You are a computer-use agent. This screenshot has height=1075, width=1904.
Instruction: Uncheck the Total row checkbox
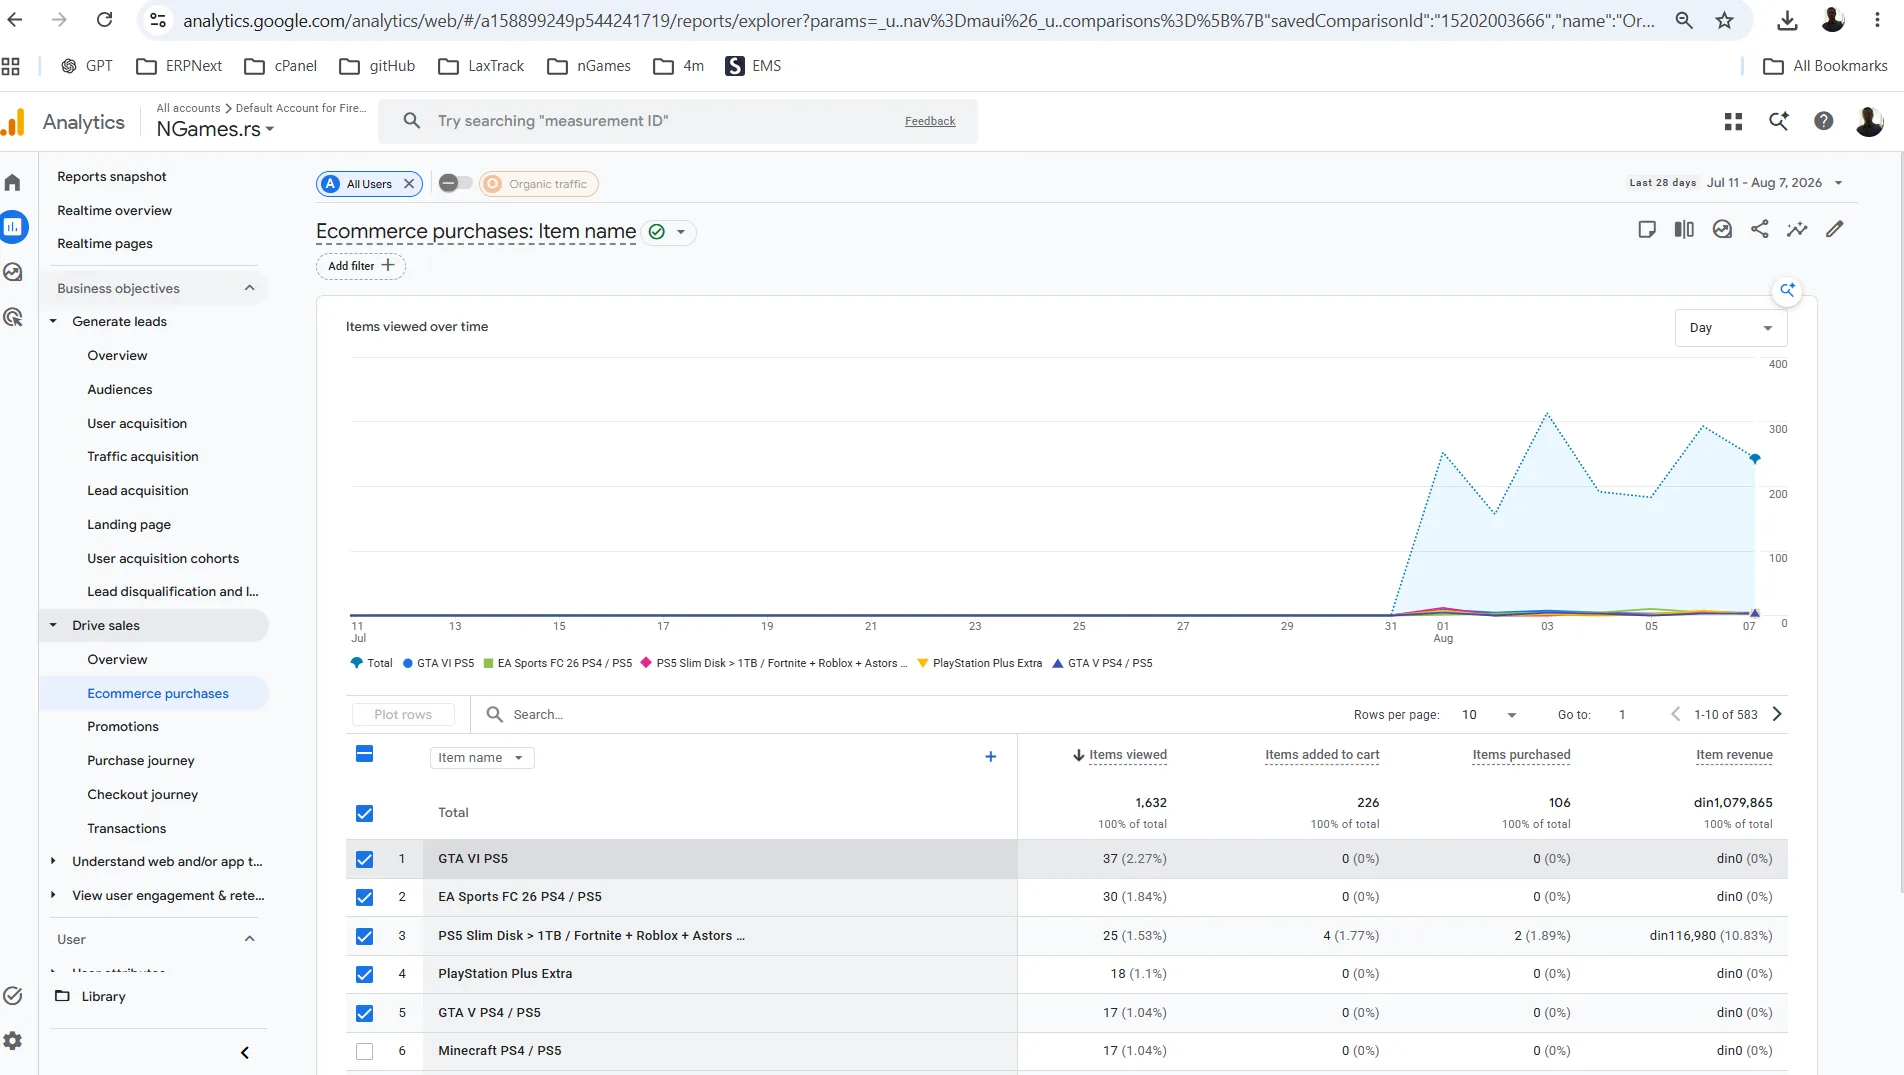coord(365,813)
